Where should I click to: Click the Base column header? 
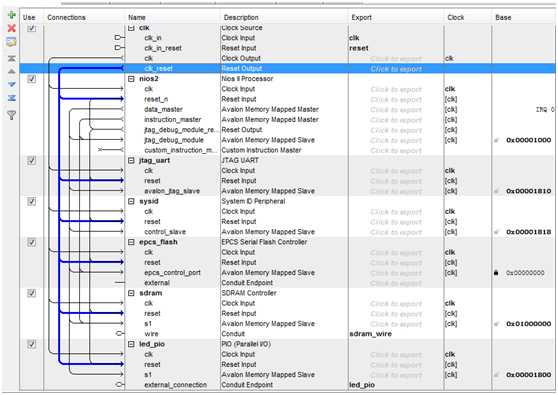(x=503, y=17)
